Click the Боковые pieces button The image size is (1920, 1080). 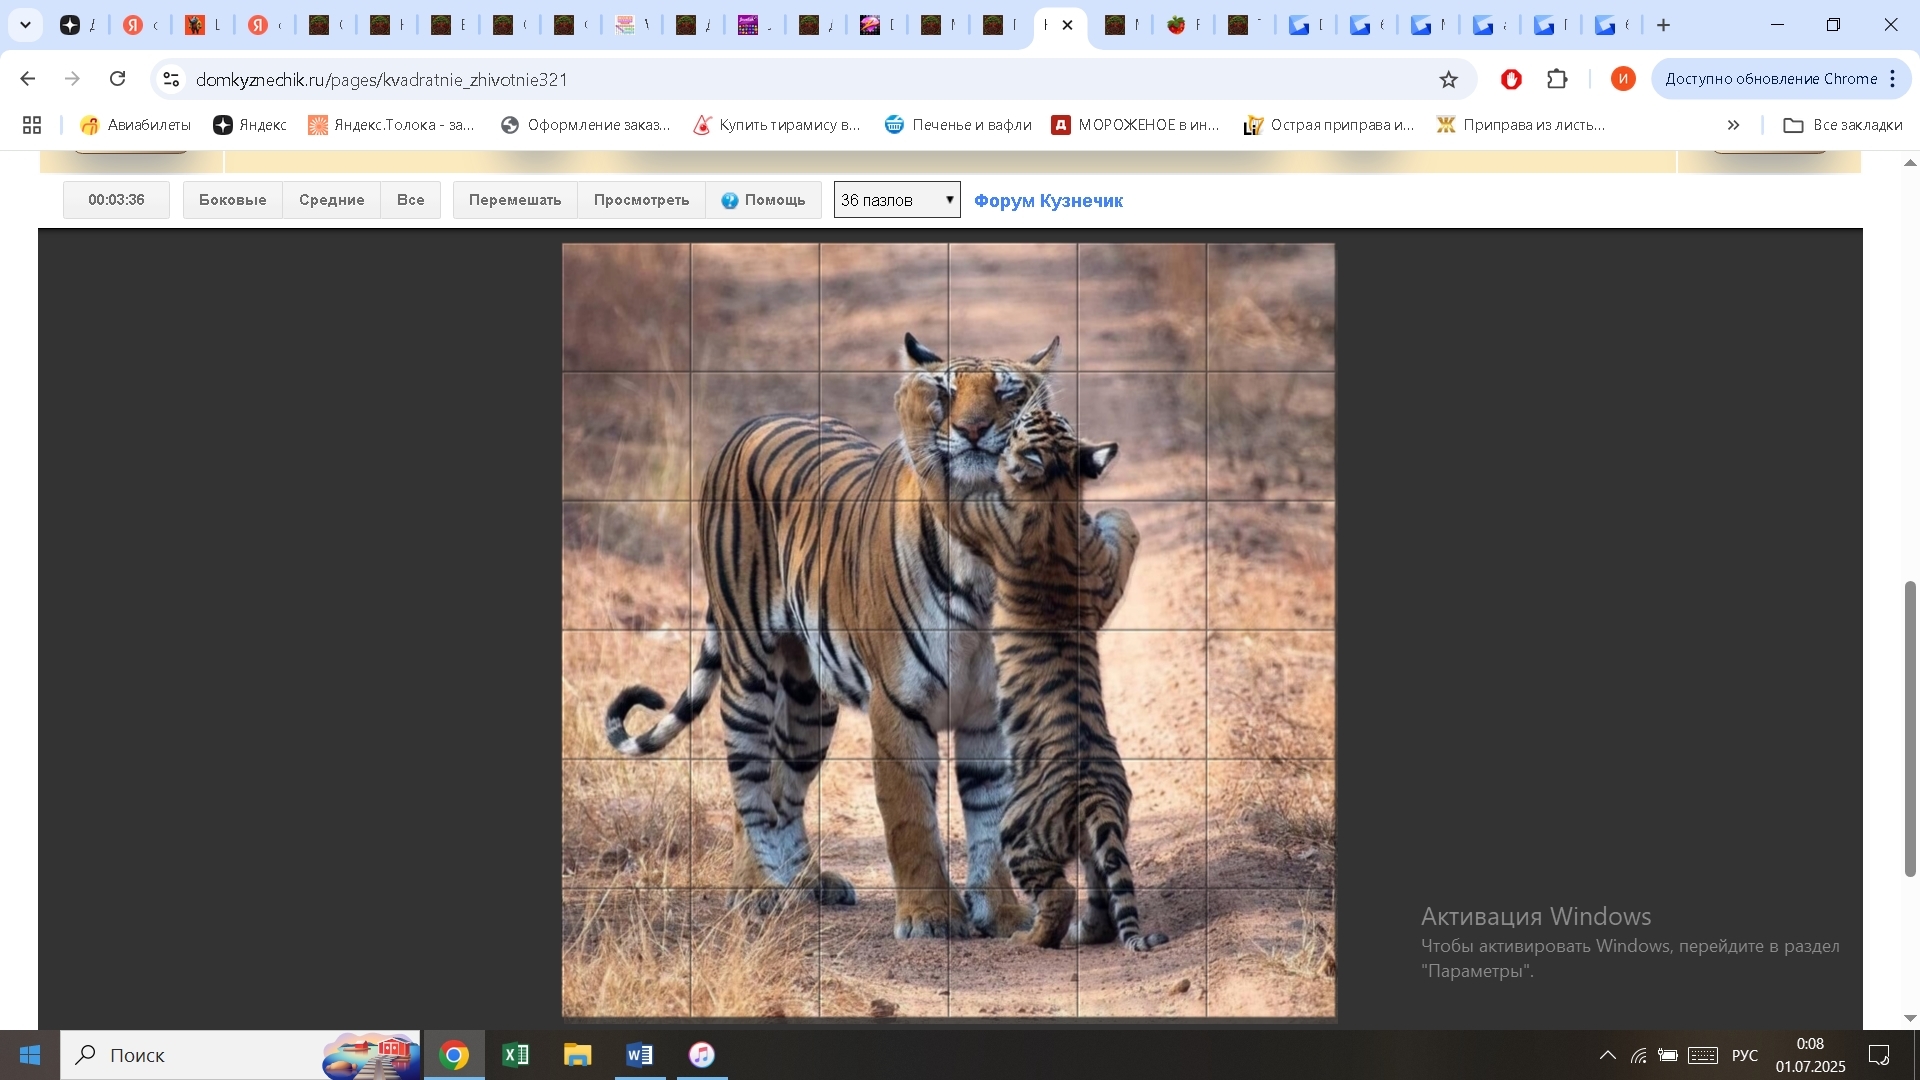(232, 200)
